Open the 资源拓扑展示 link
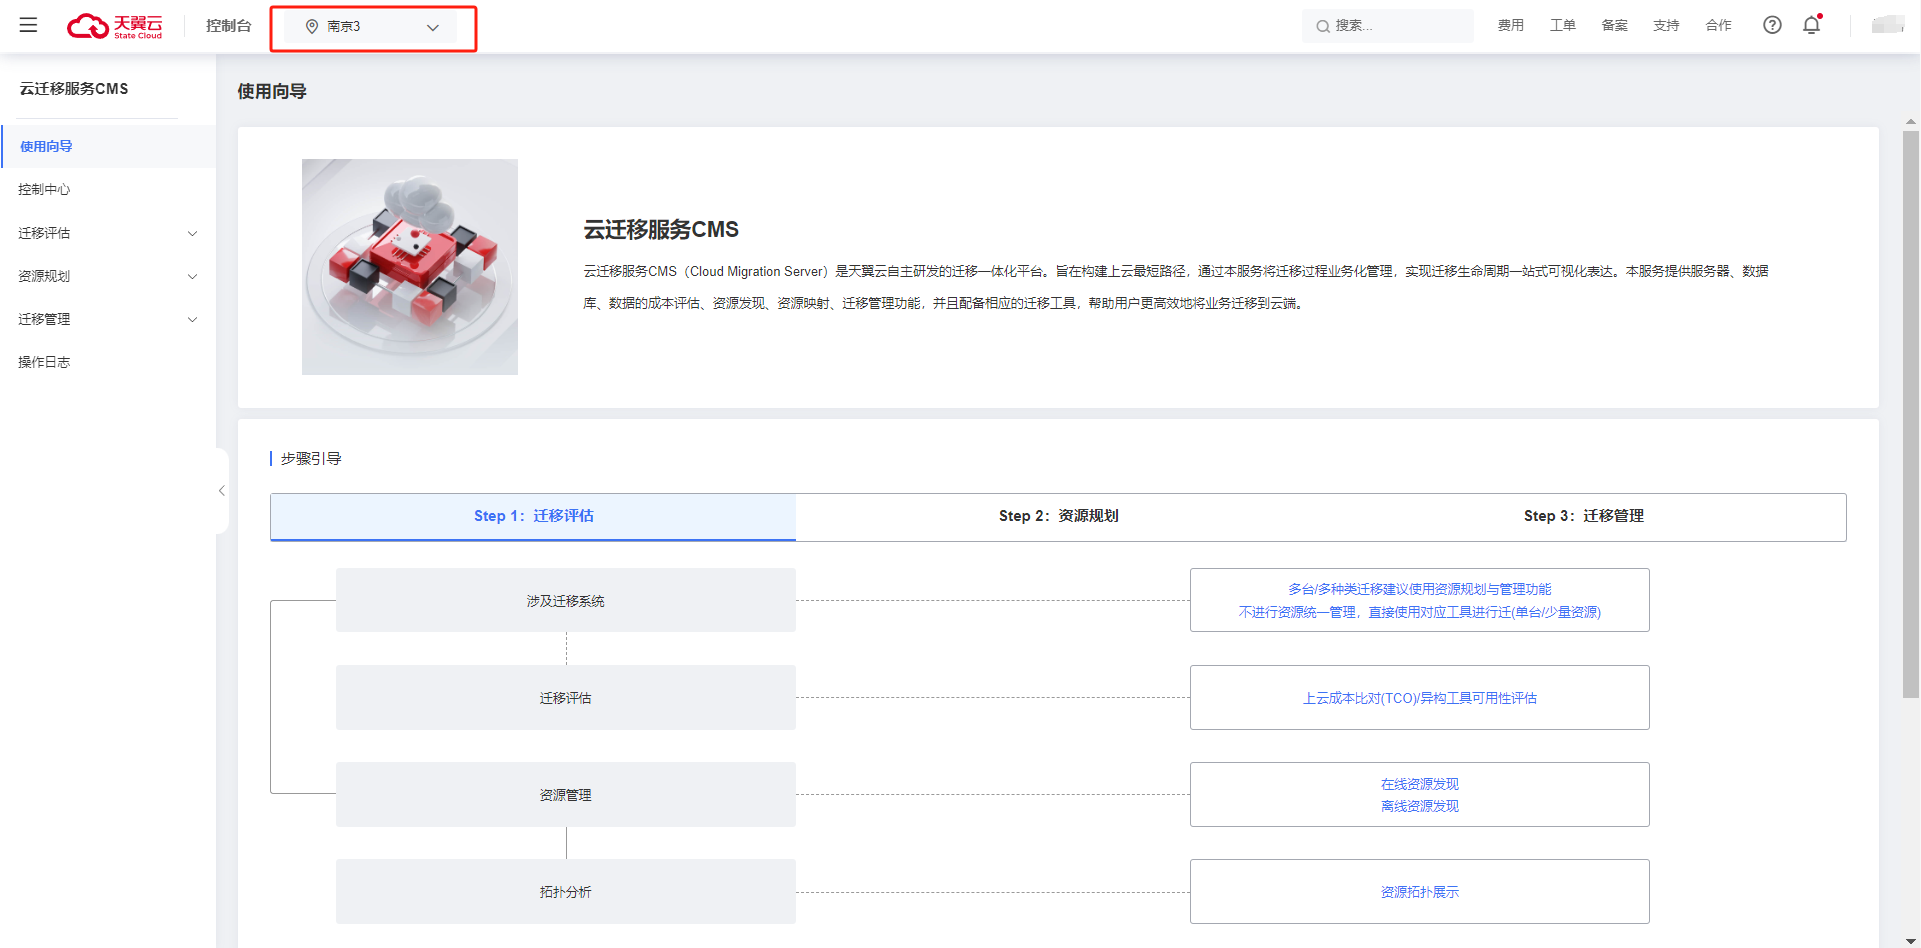 (x=1419, y=892)
